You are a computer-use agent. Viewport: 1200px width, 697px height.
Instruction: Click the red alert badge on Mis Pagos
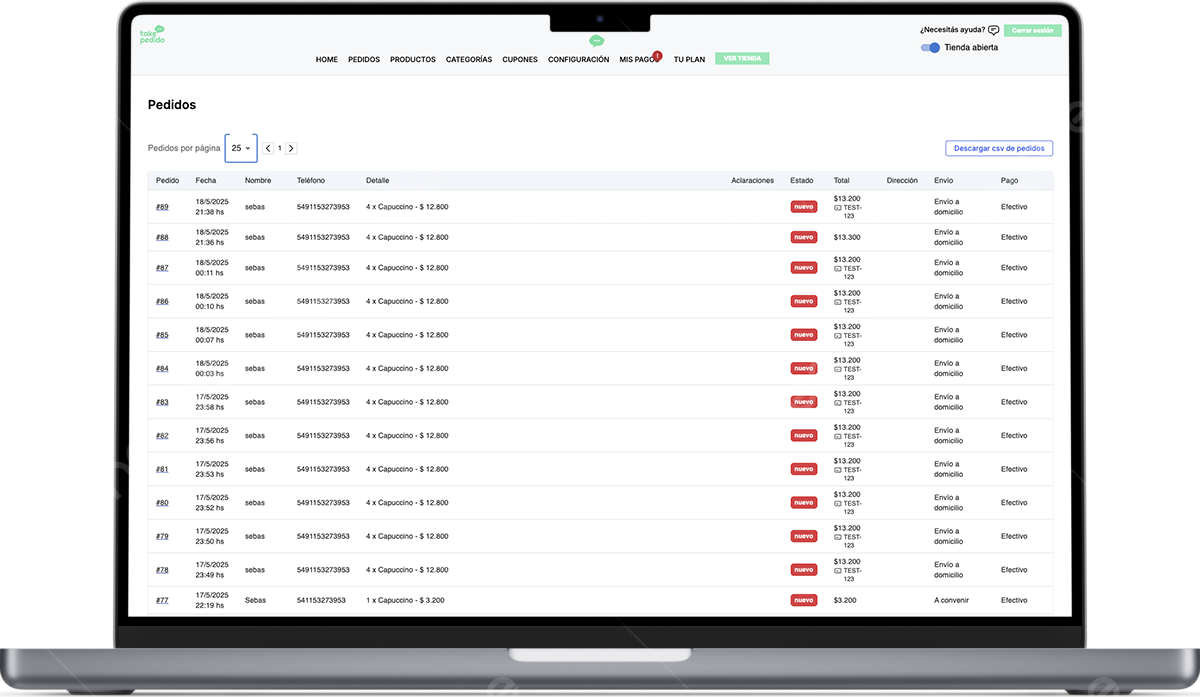pos(657,55)
